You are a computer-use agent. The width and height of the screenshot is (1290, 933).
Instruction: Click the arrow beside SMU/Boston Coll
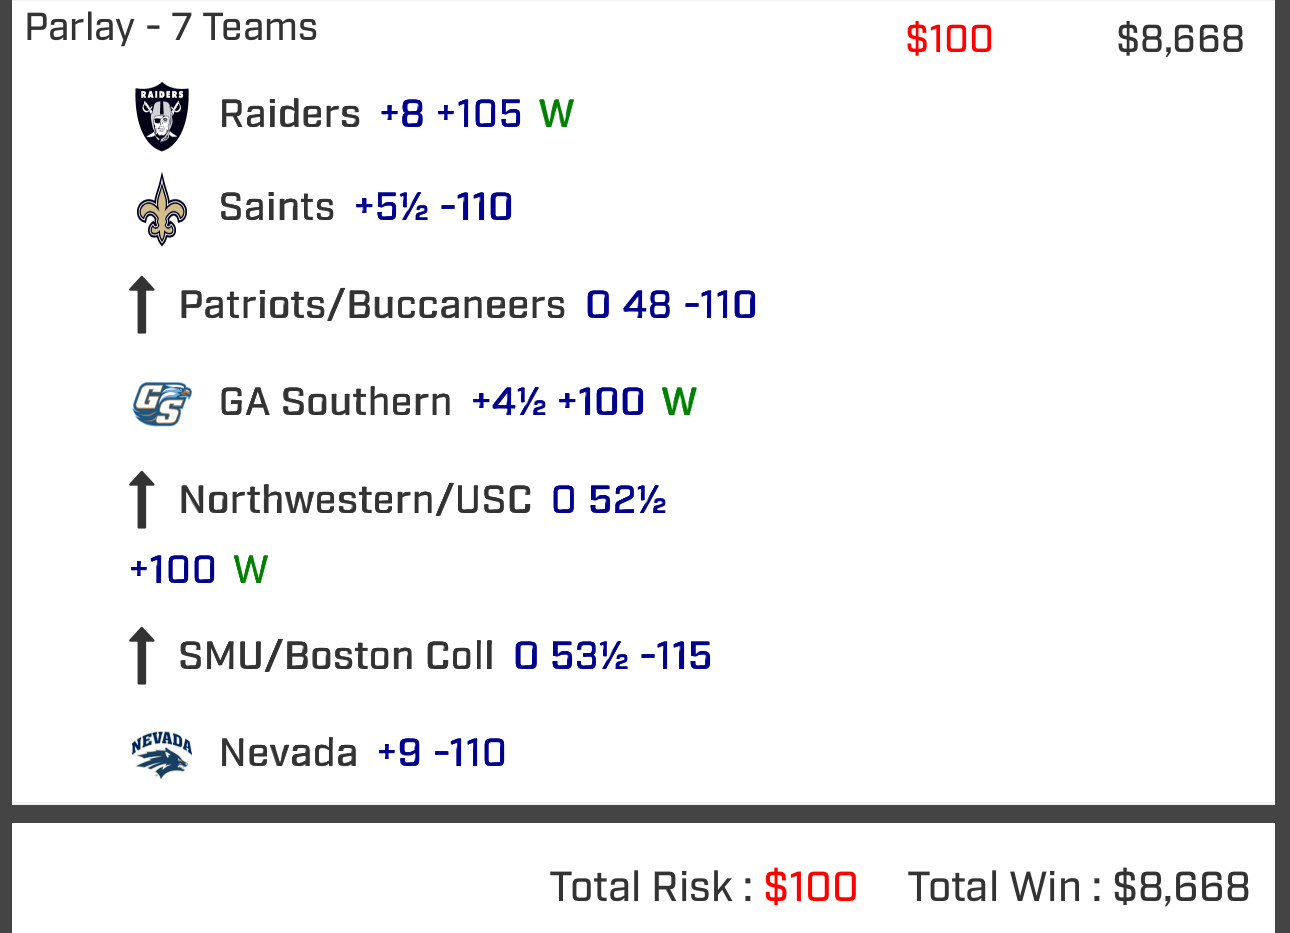142,656
